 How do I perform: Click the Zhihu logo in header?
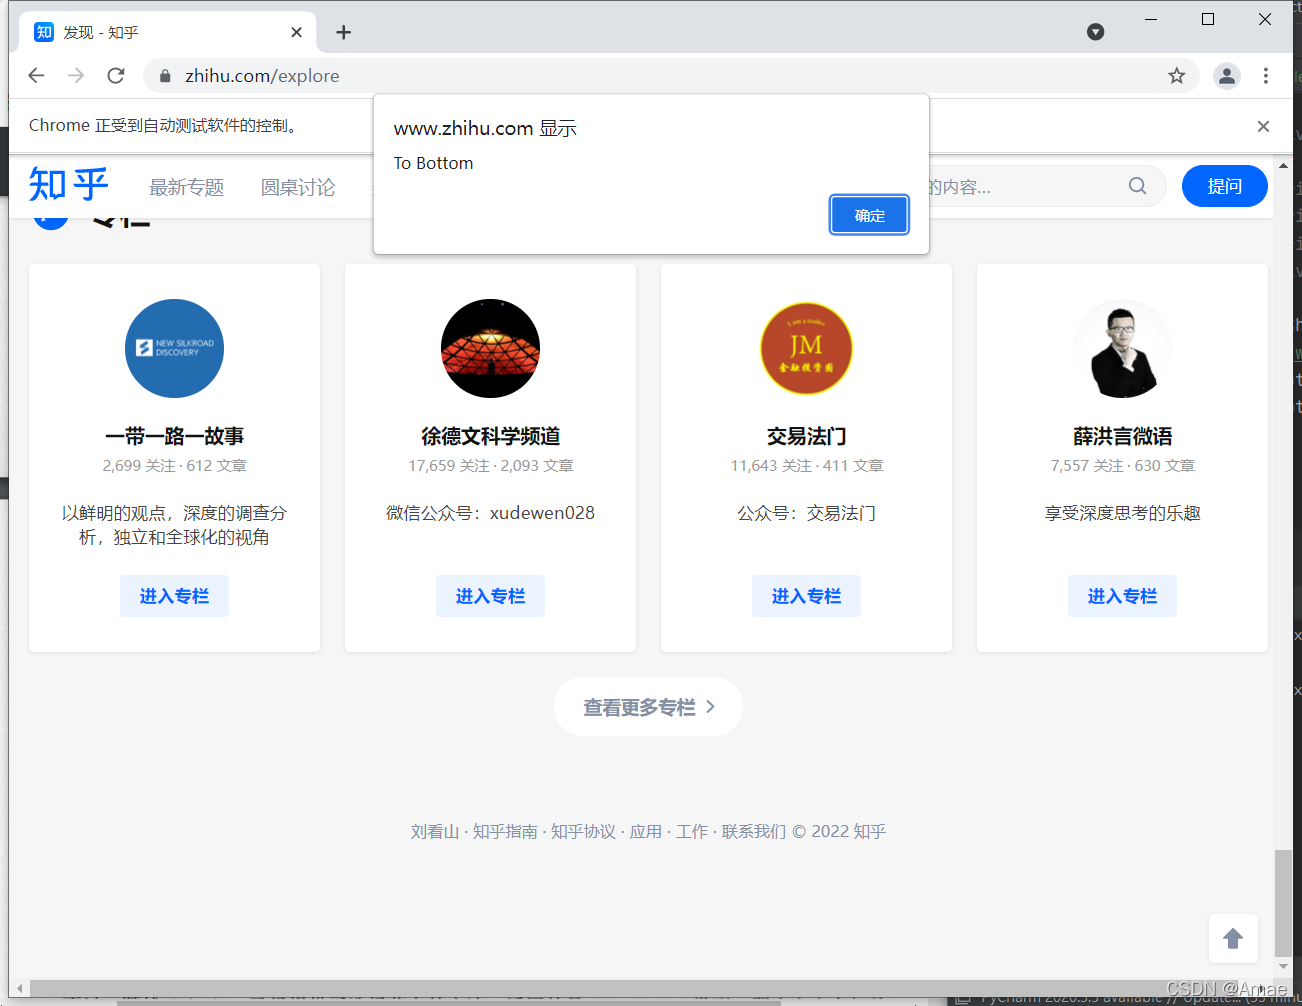[x=68, y=185]
